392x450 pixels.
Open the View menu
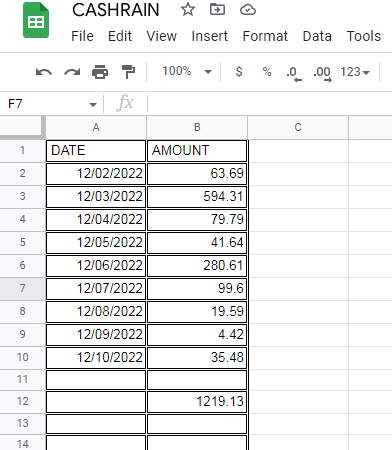[x=162, y=36]
